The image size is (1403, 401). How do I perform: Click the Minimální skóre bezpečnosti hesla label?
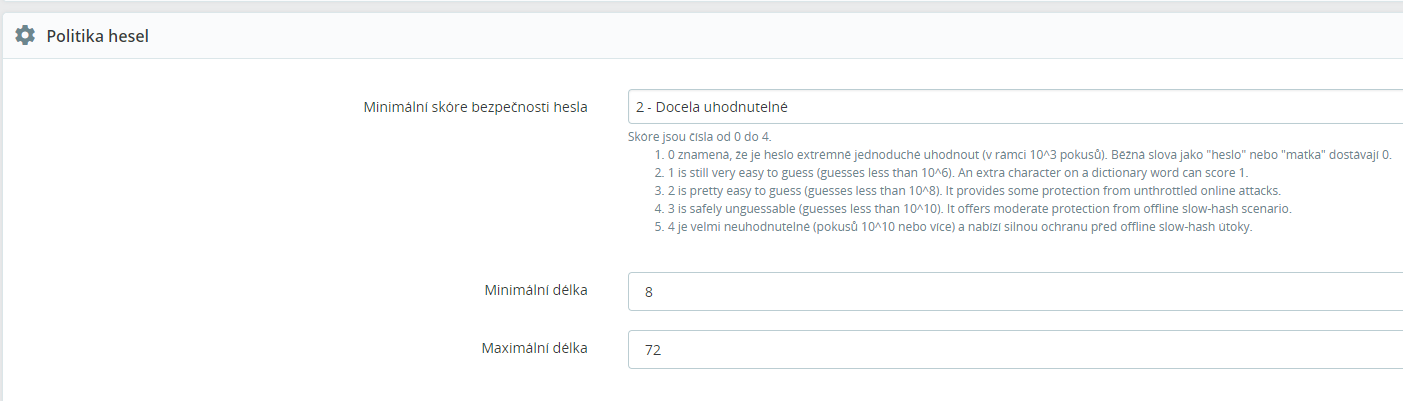coord(475,106)
